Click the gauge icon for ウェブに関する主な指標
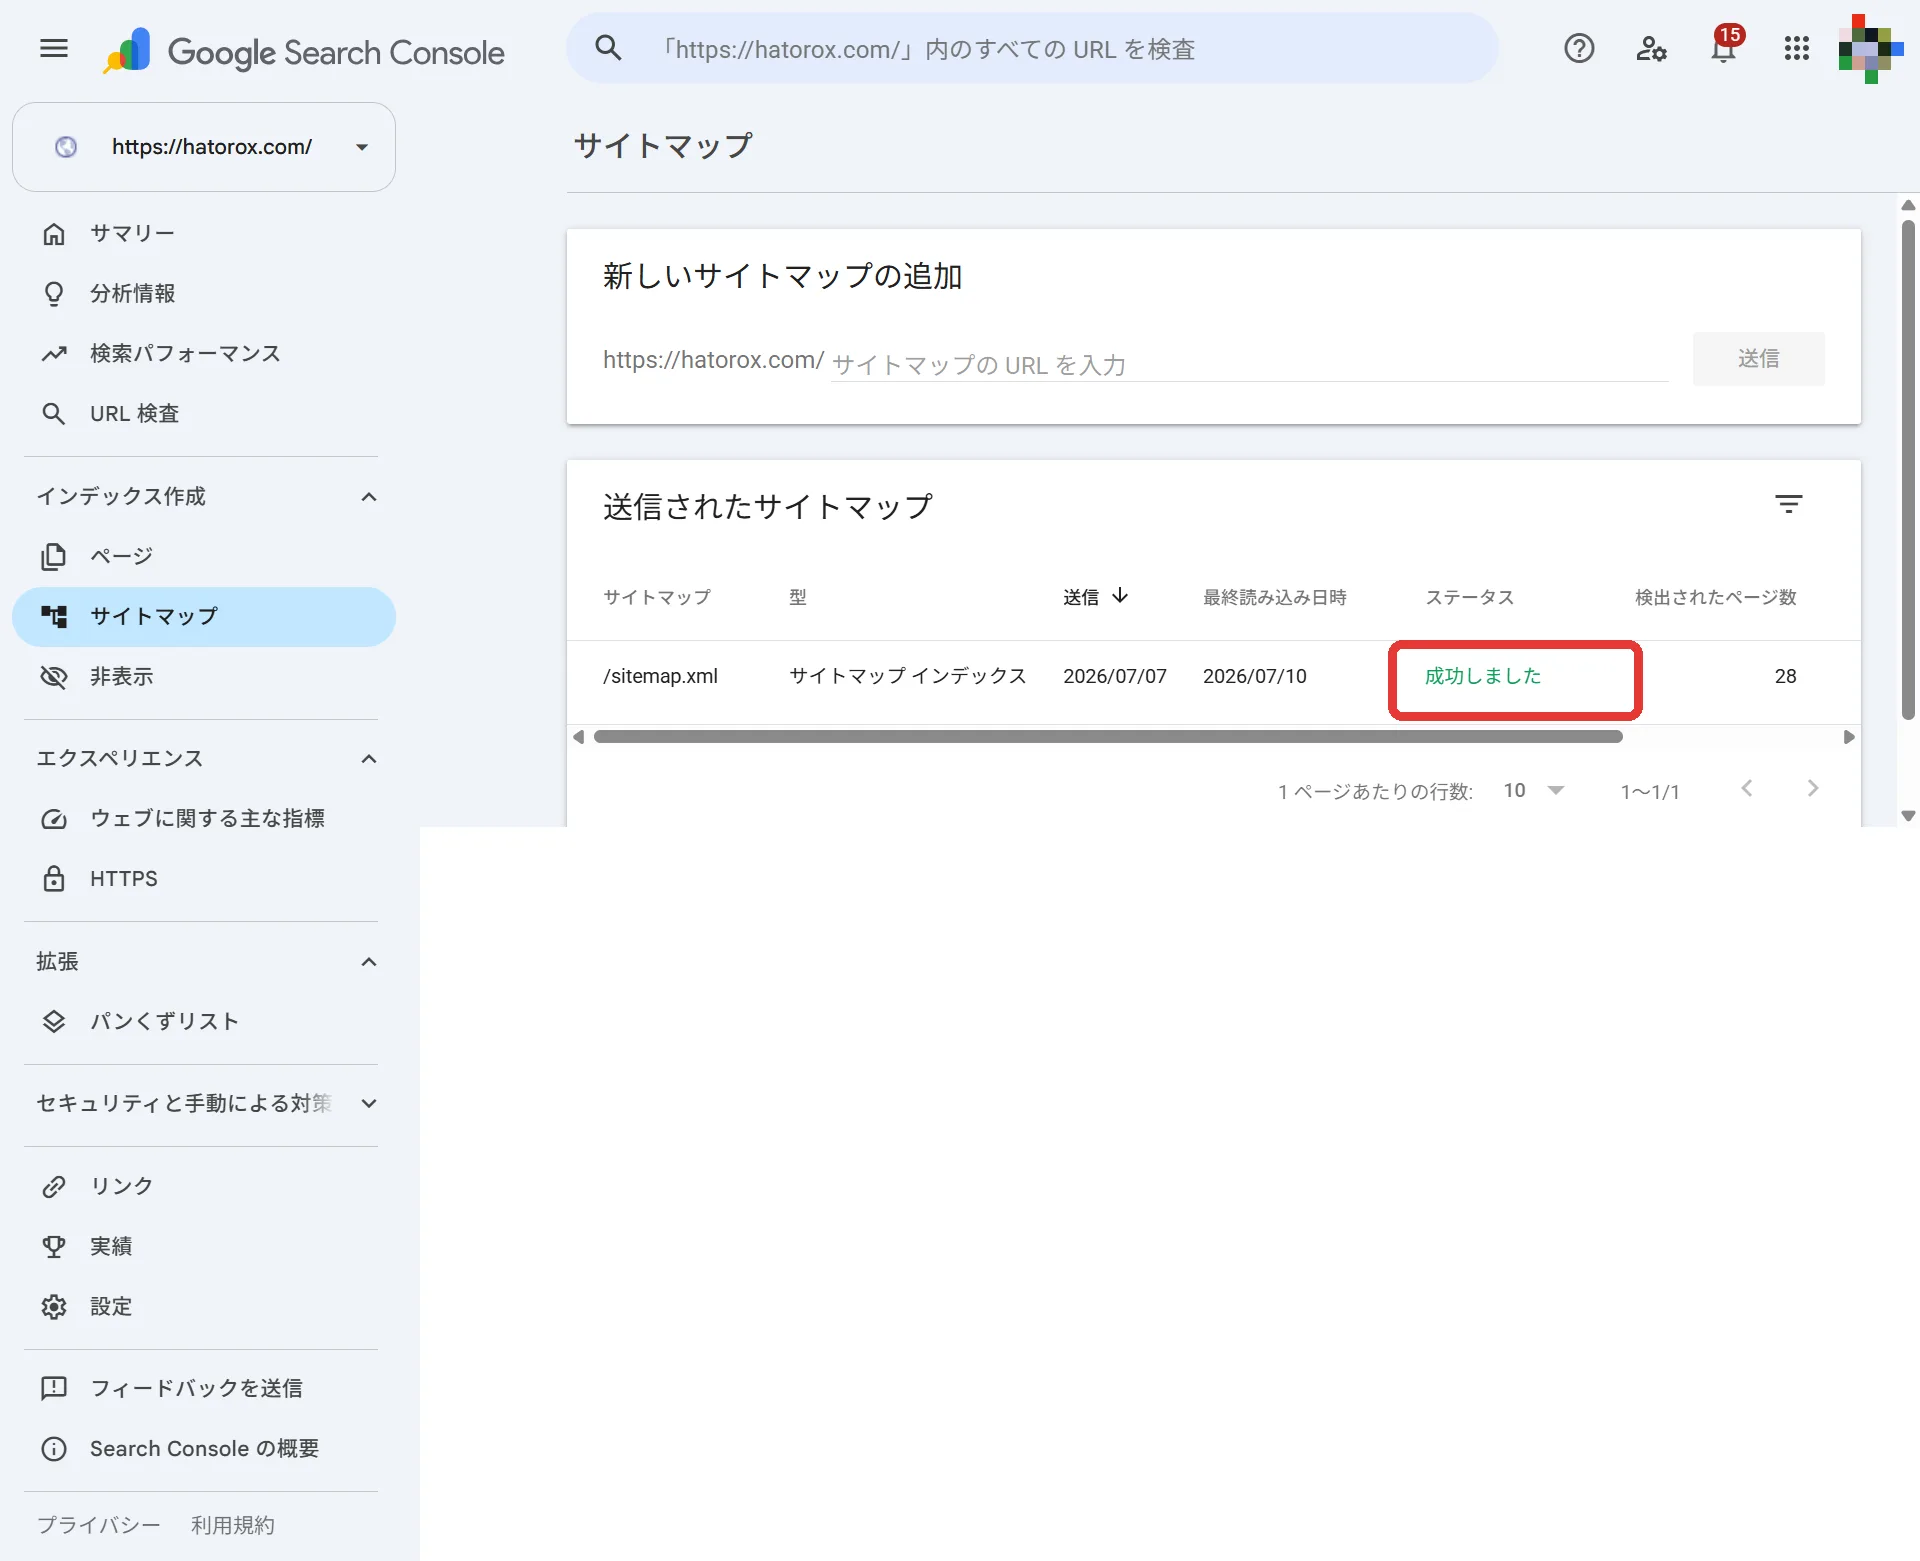 pyautogui.click(x=54, y=818)
